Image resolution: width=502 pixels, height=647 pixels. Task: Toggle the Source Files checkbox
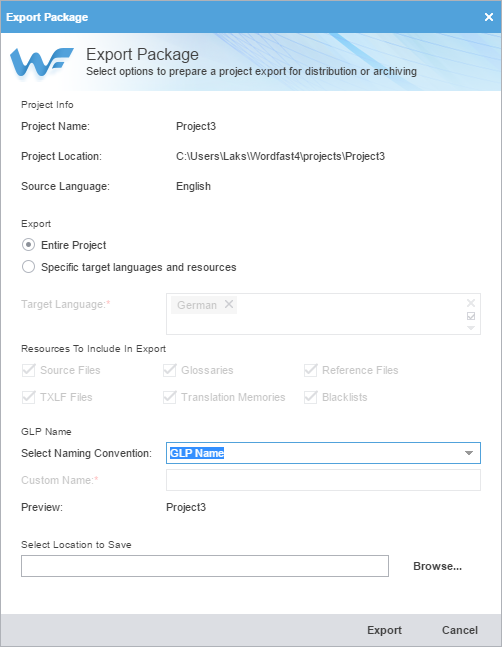(x=28, y=370)
